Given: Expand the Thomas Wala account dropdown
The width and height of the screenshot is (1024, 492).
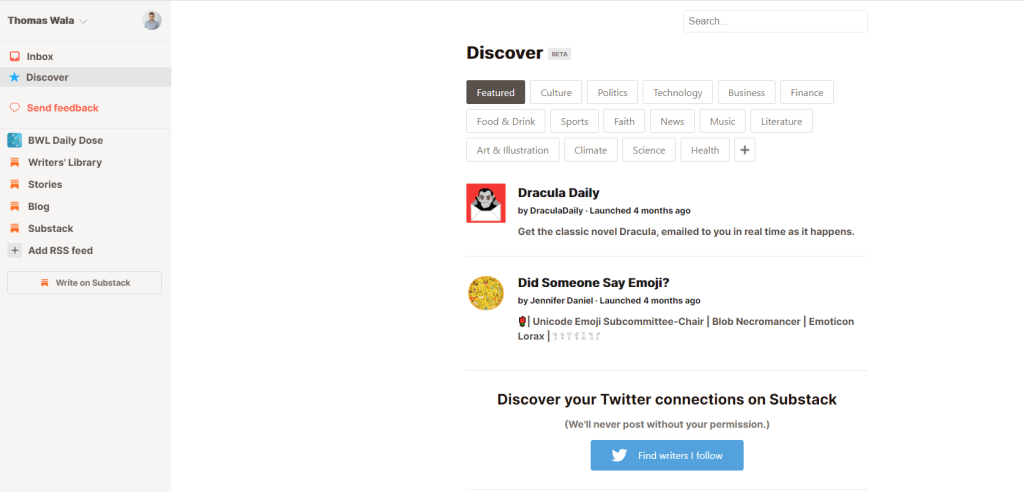Looking at the screenshot, I should click(x=83, y=21).
